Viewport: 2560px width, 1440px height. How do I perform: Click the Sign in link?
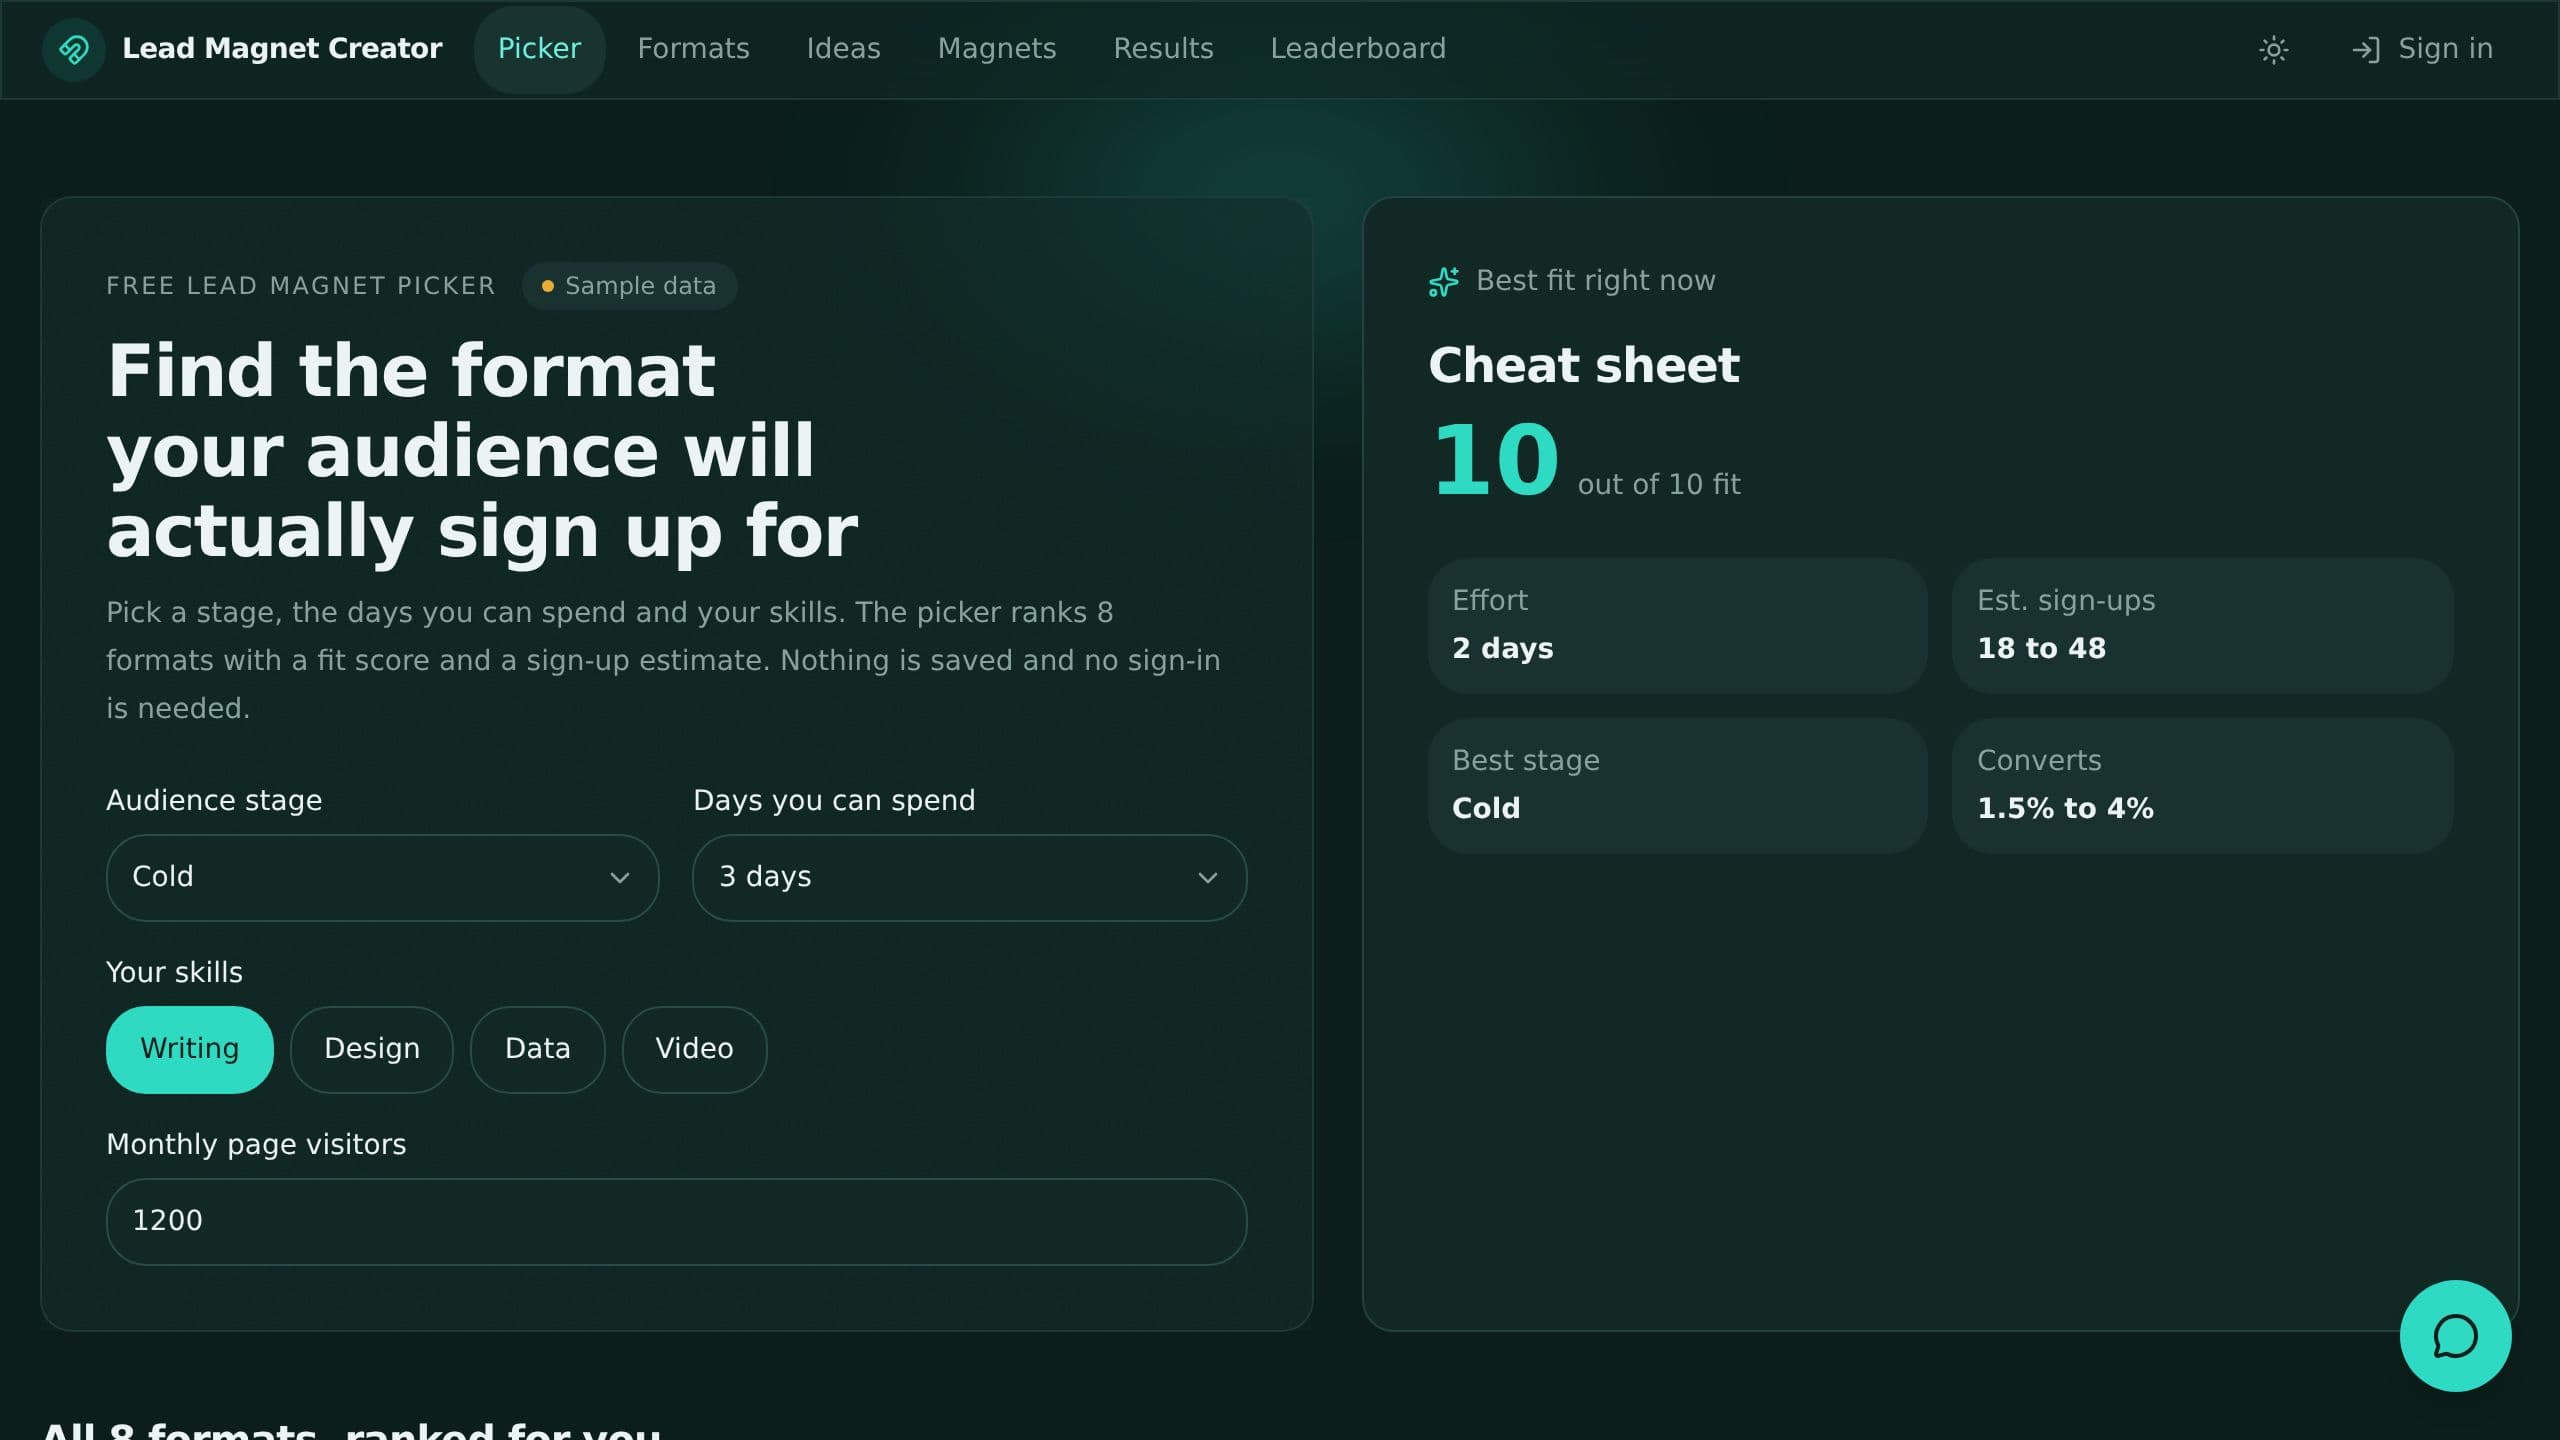[x=2421, y=49]
